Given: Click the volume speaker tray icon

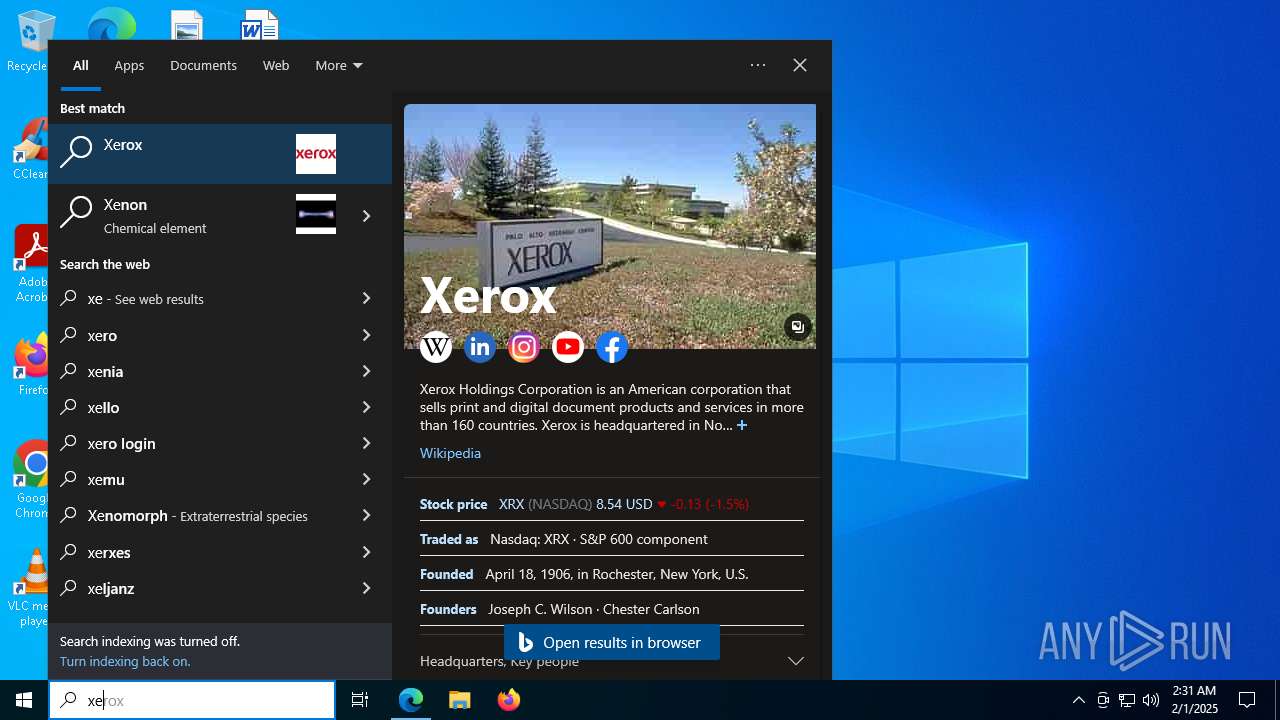Looking at the screenshot, I should 1151,700.
